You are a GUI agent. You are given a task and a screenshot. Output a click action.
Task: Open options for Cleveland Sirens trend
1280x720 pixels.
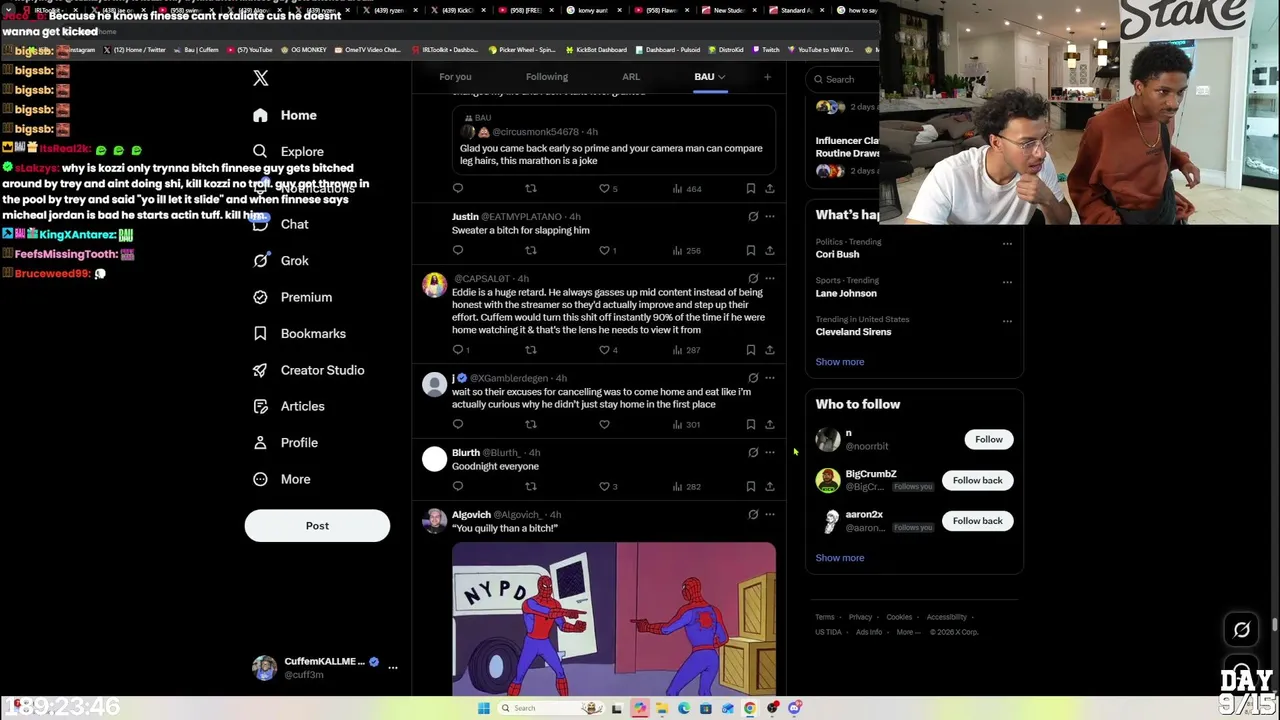(x=1007, y=321)
